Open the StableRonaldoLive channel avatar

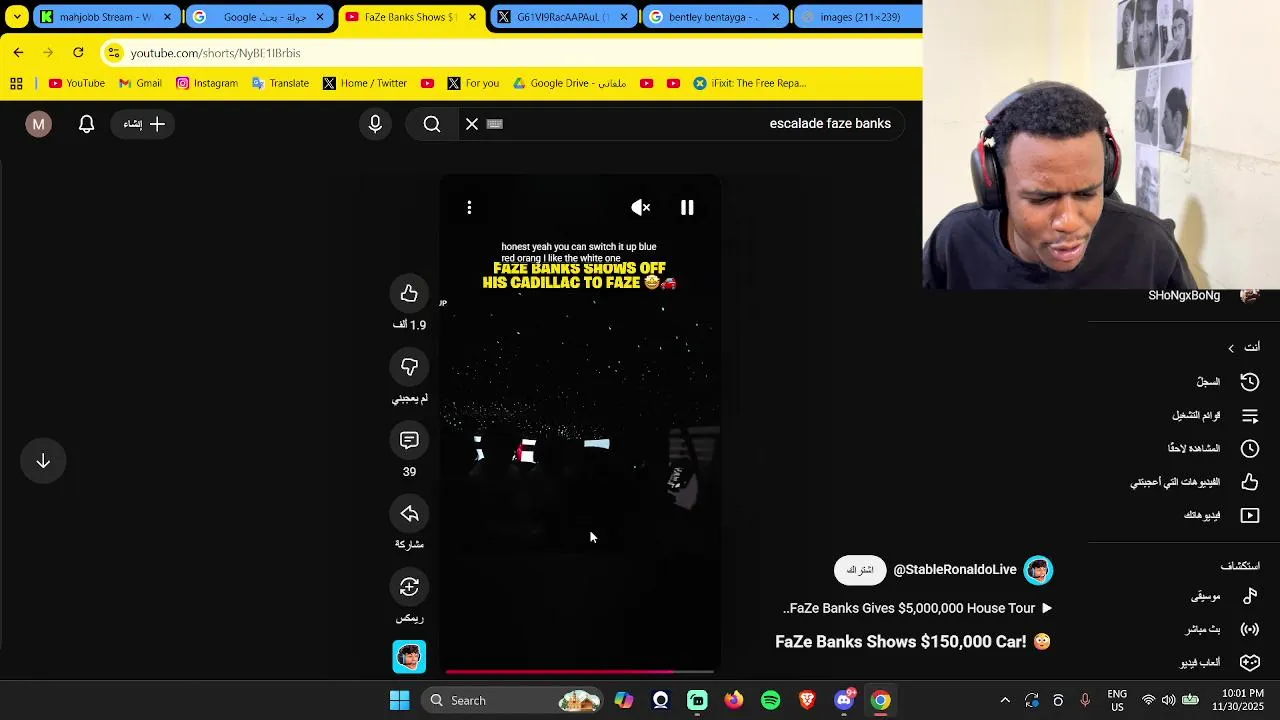pos(1038,570)
